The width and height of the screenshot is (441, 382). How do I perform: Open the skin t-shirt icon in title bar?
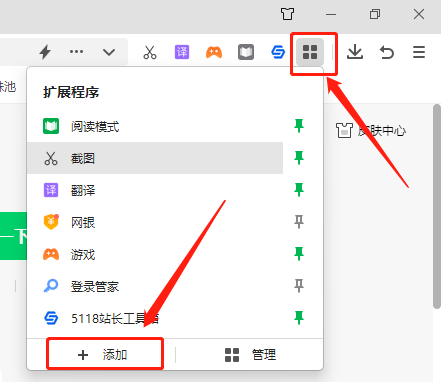point(287,14)
